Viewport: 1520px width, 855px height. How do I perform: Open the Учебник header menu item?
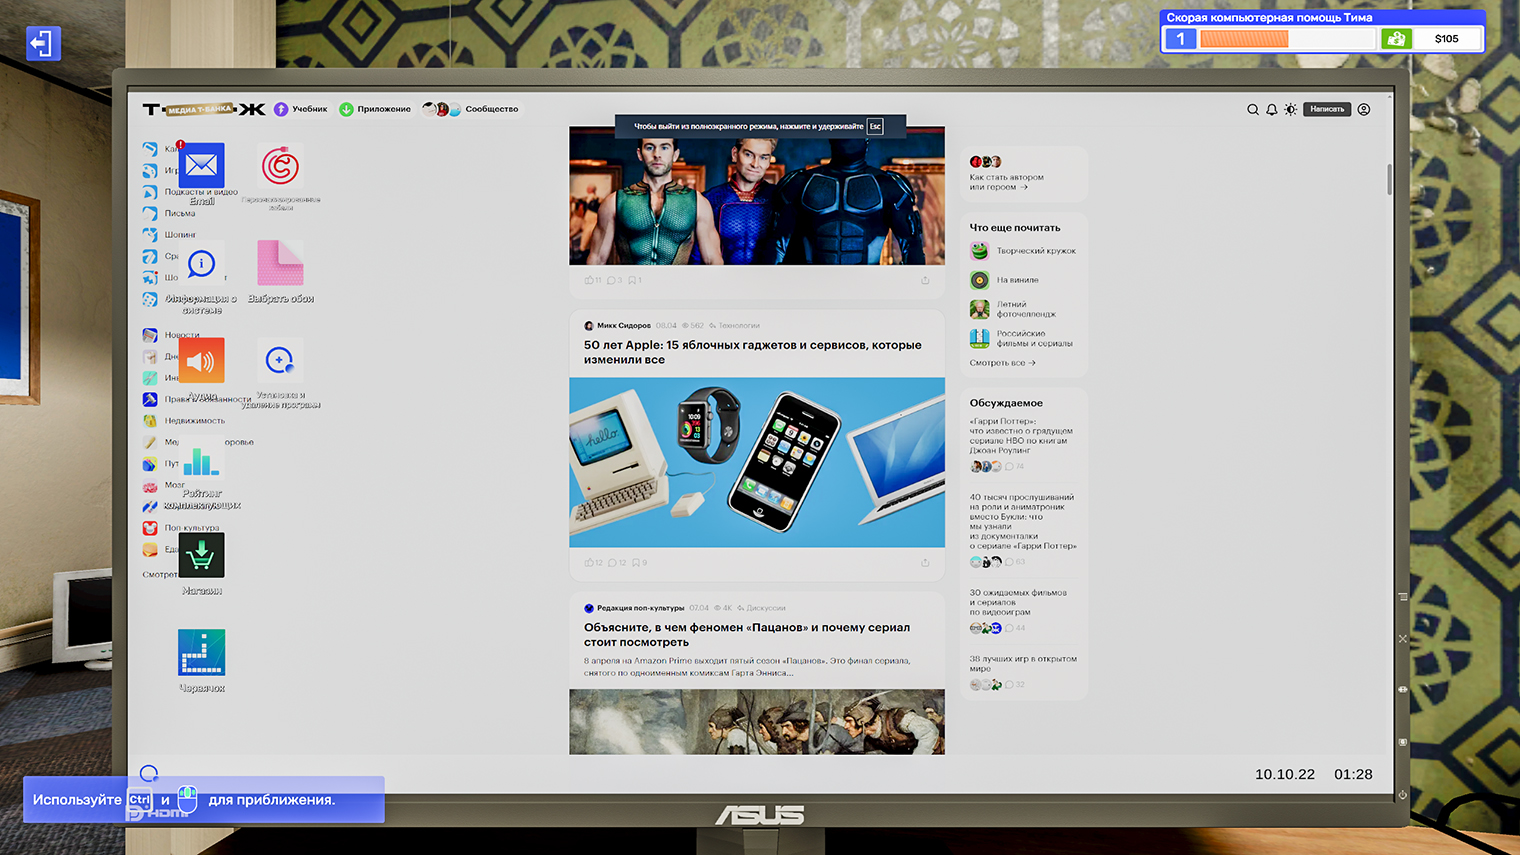(301, 109)
